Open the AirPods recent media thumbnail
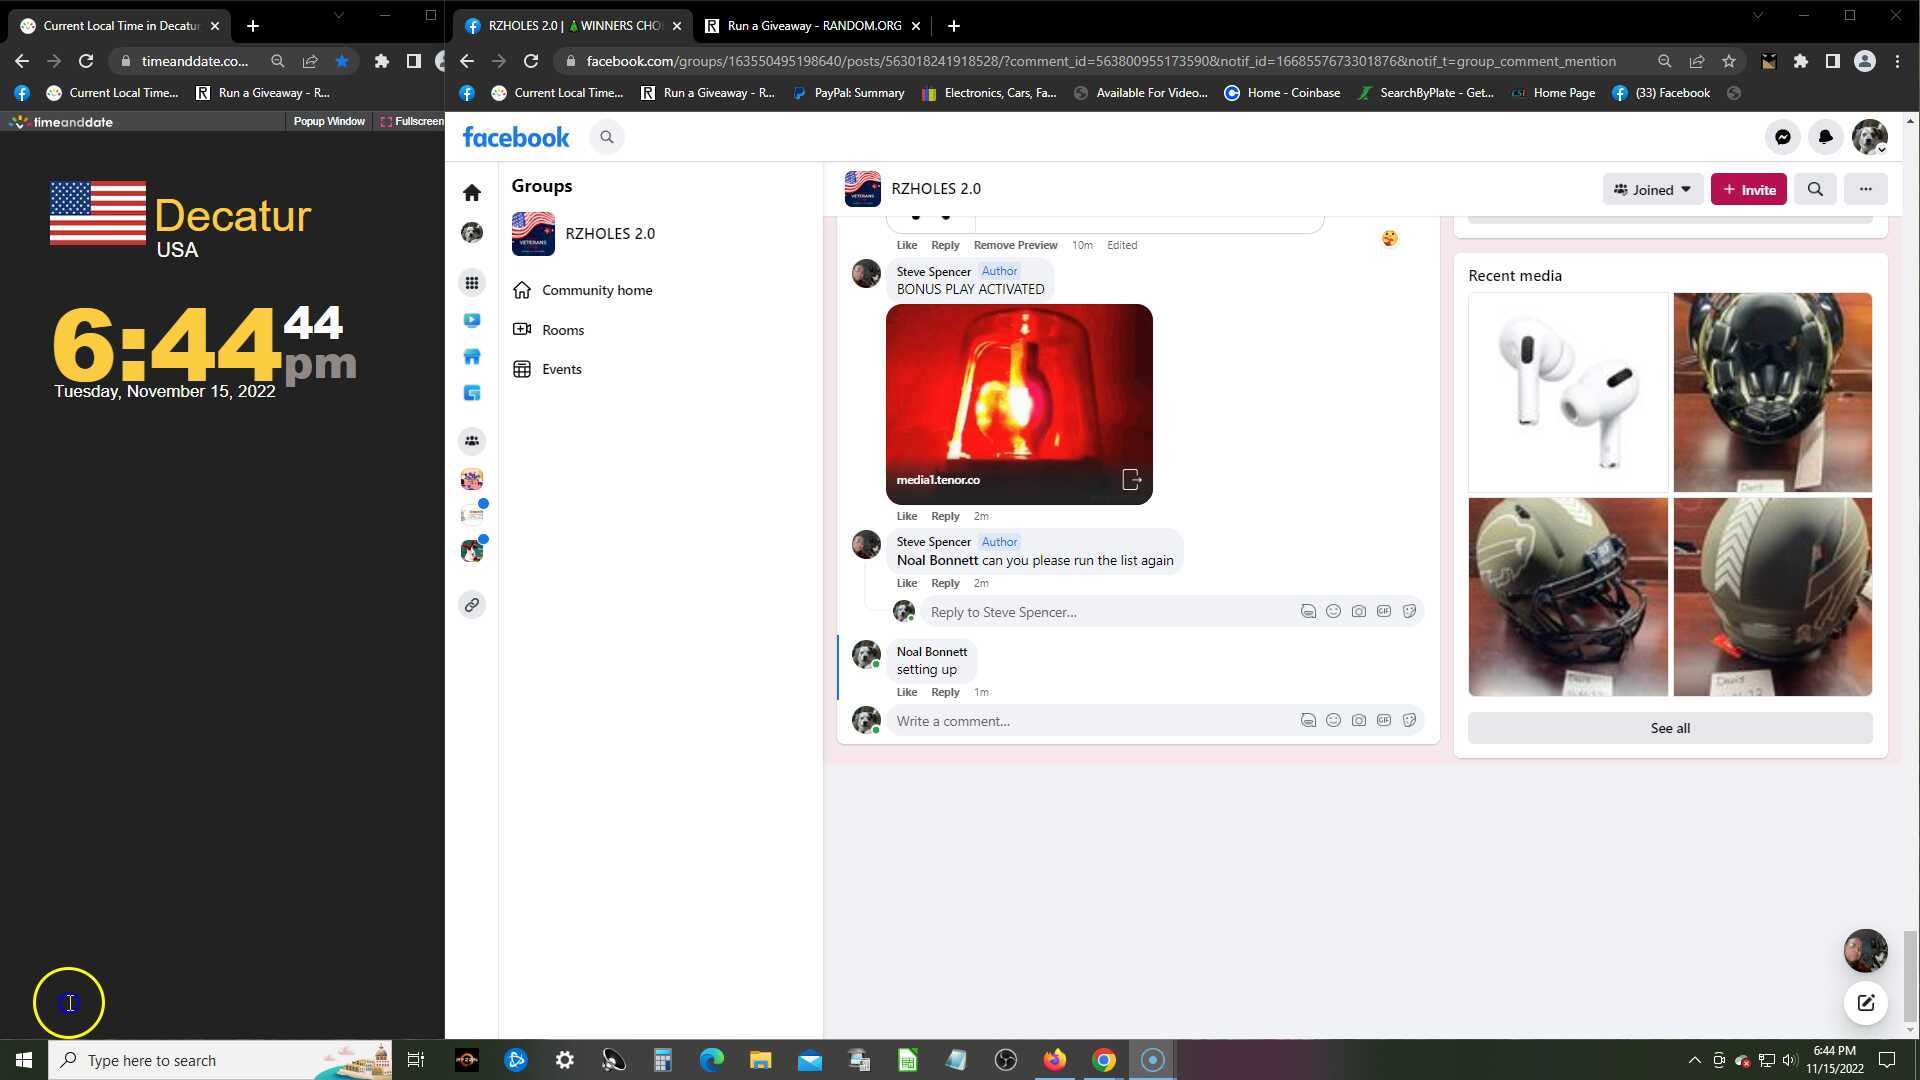This screenshot has width=1920, height=1080. tap(1567, 392)
